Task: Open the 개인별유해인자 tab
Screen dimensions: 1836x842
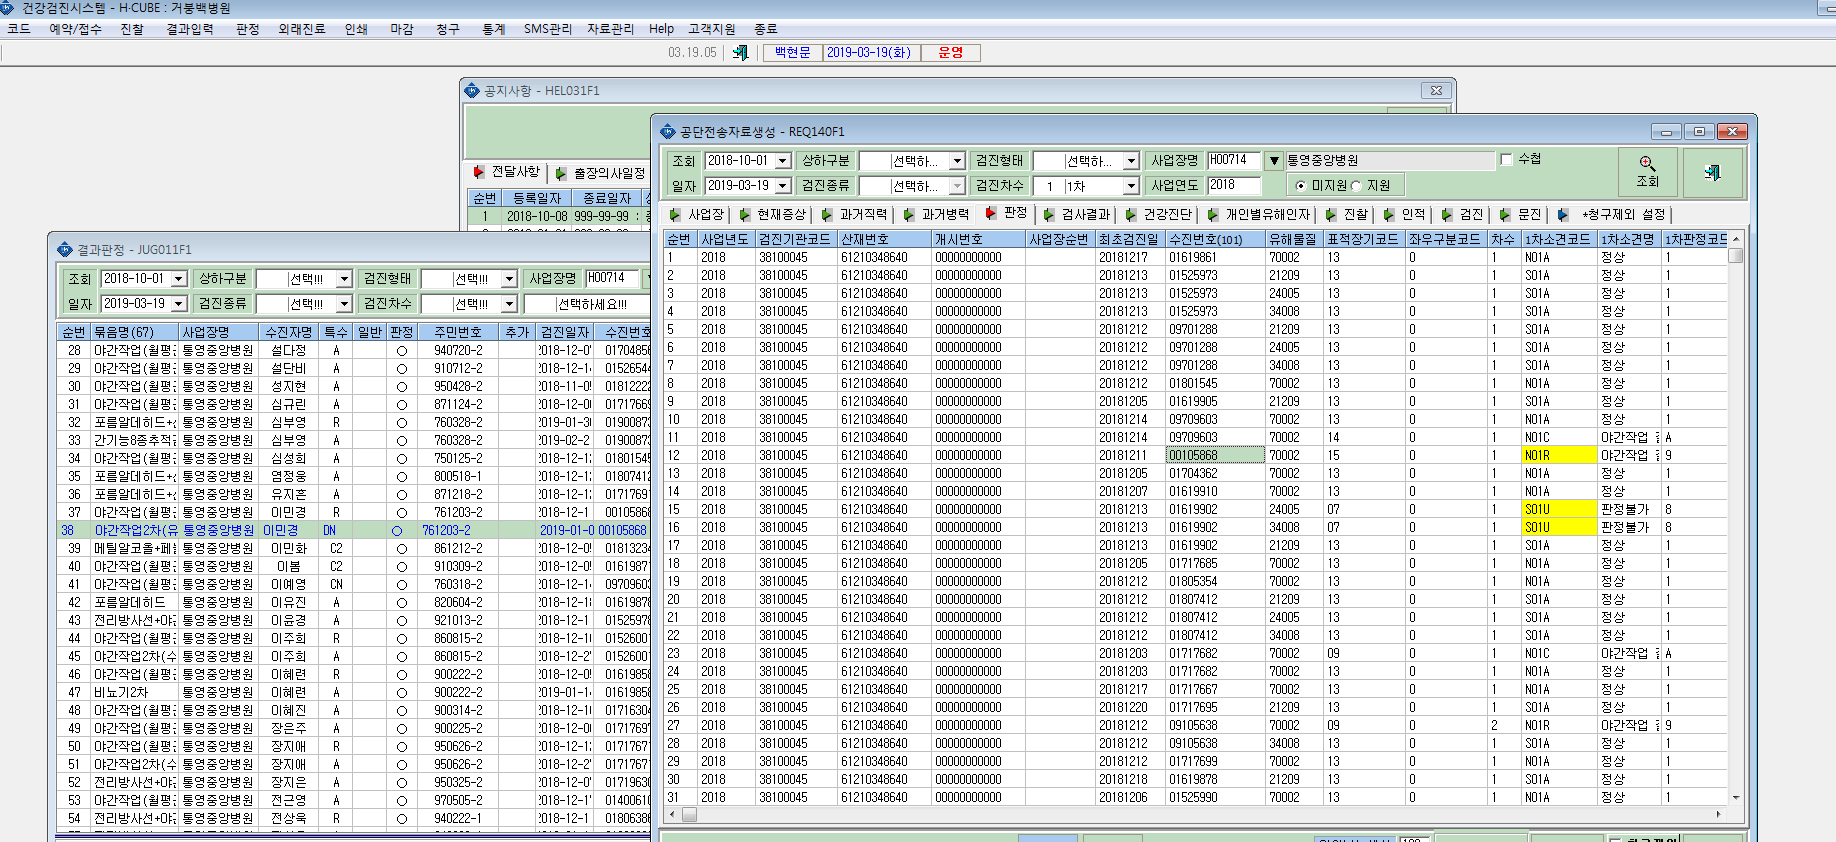Action: (1259, 214)
